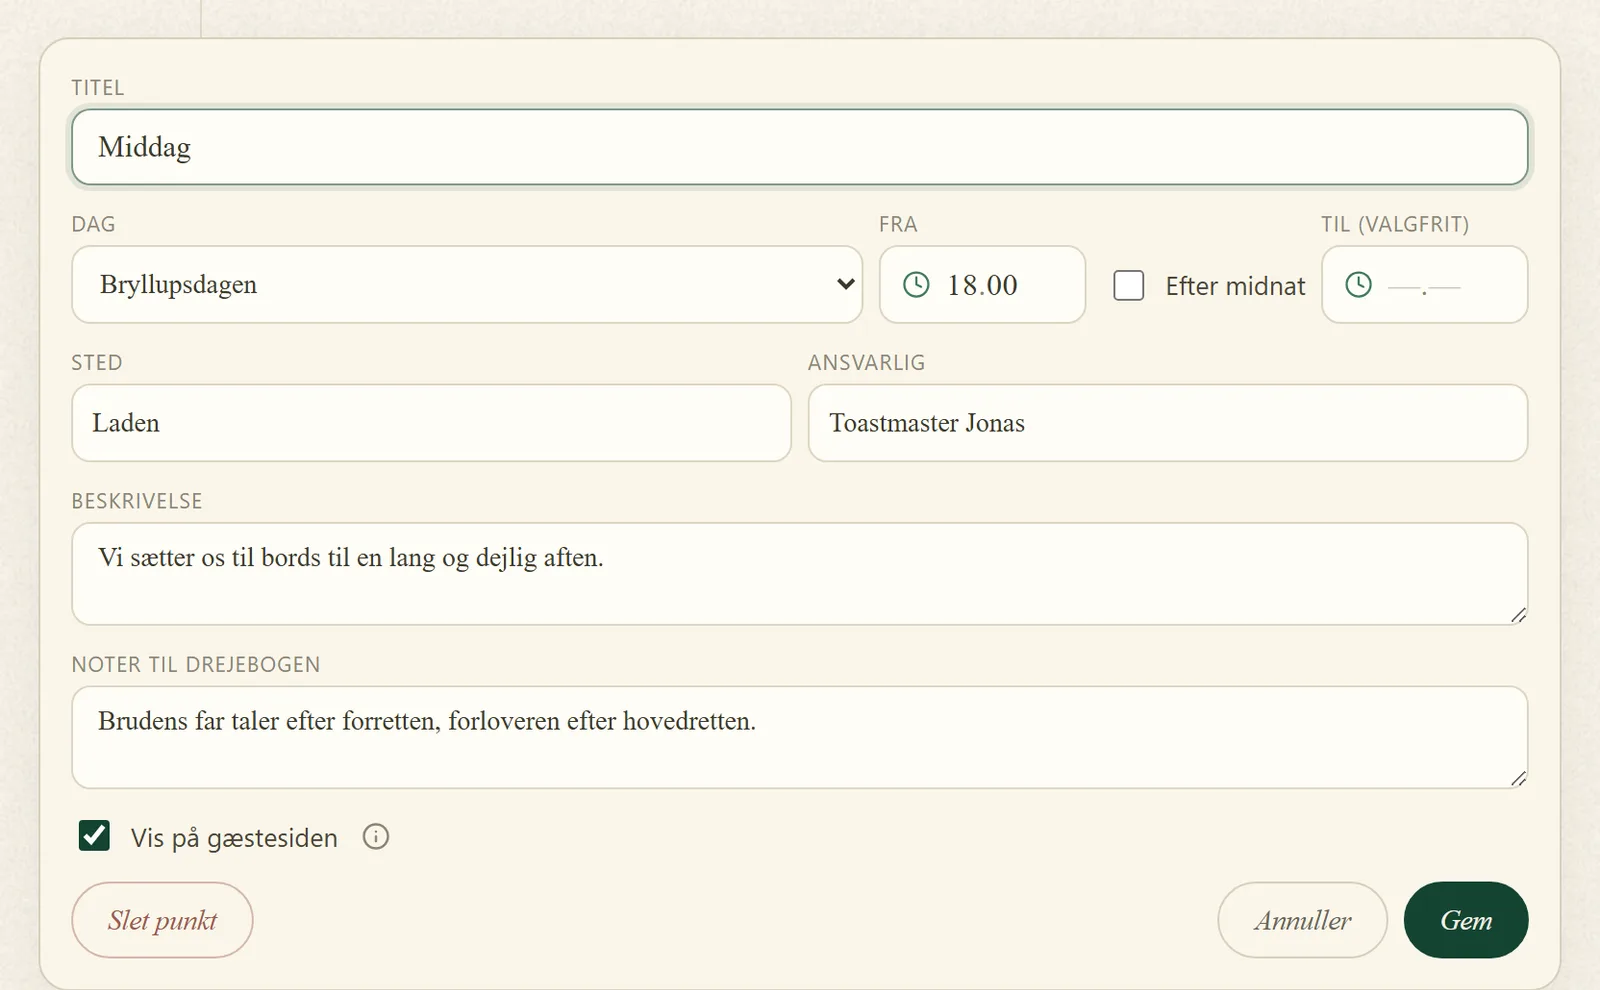Screen dimensions: 1600x990
Task: Click into the Beskrivelse text area
Action: (x=800, y=574)
